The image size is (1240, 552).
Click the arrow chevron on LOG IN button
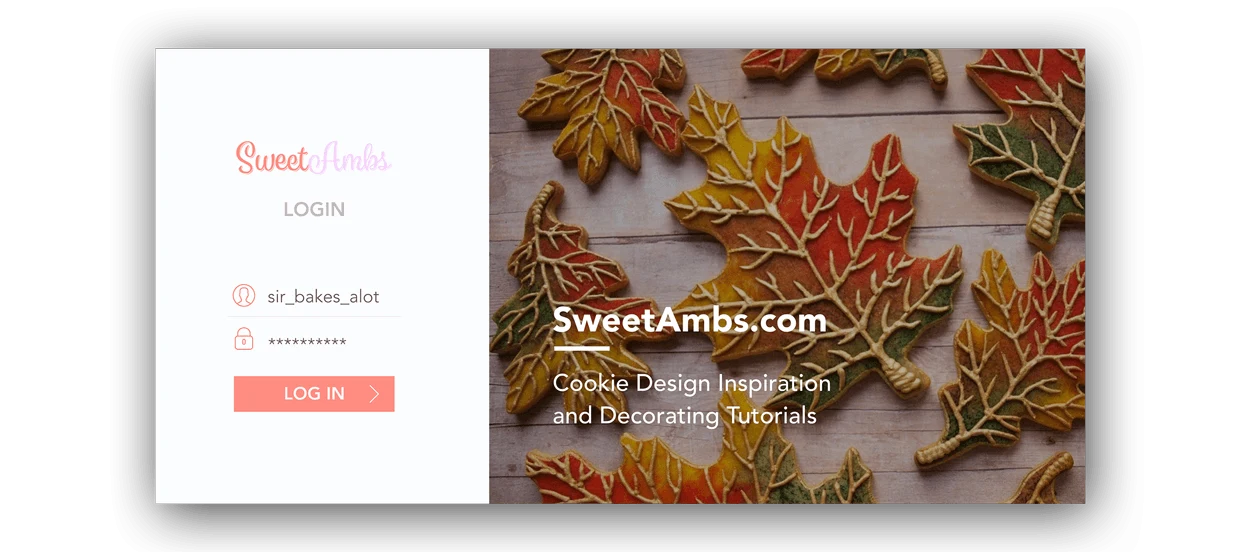click(375, 394)
